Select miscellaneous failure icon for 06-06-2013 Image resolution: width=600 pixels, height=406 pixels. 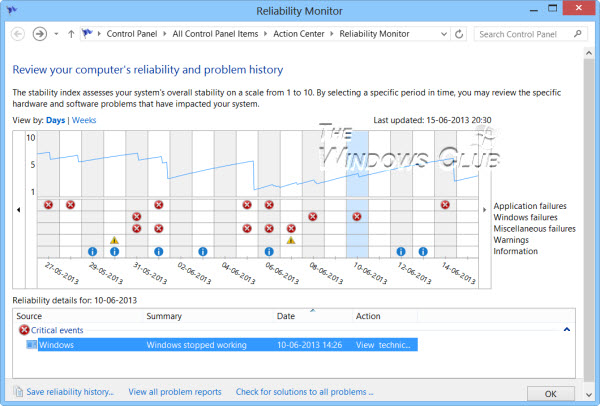[x=269, y=228]
